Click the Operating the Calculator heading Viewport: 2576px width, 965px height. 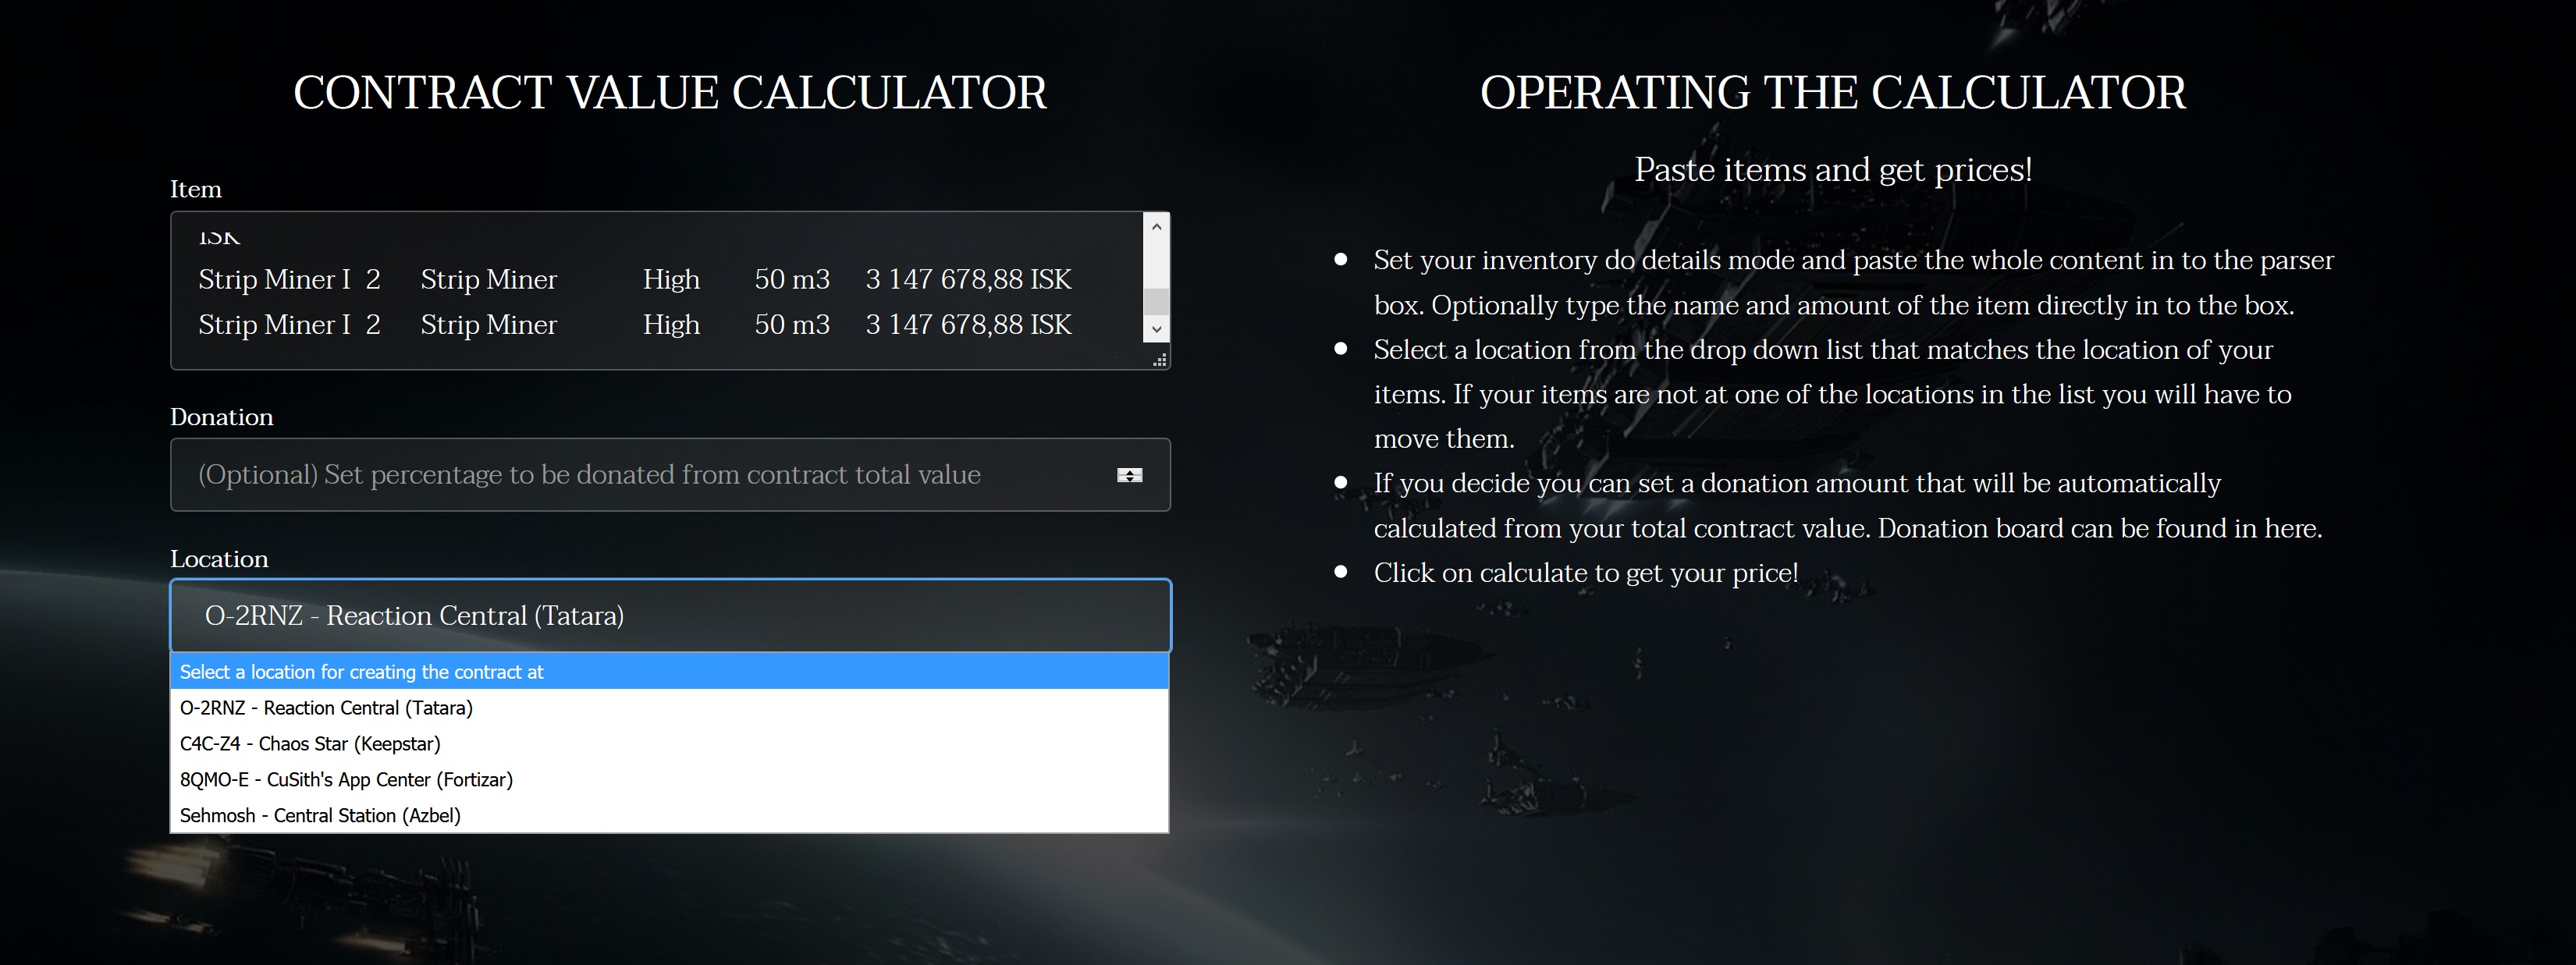[x=1833, y=93]
